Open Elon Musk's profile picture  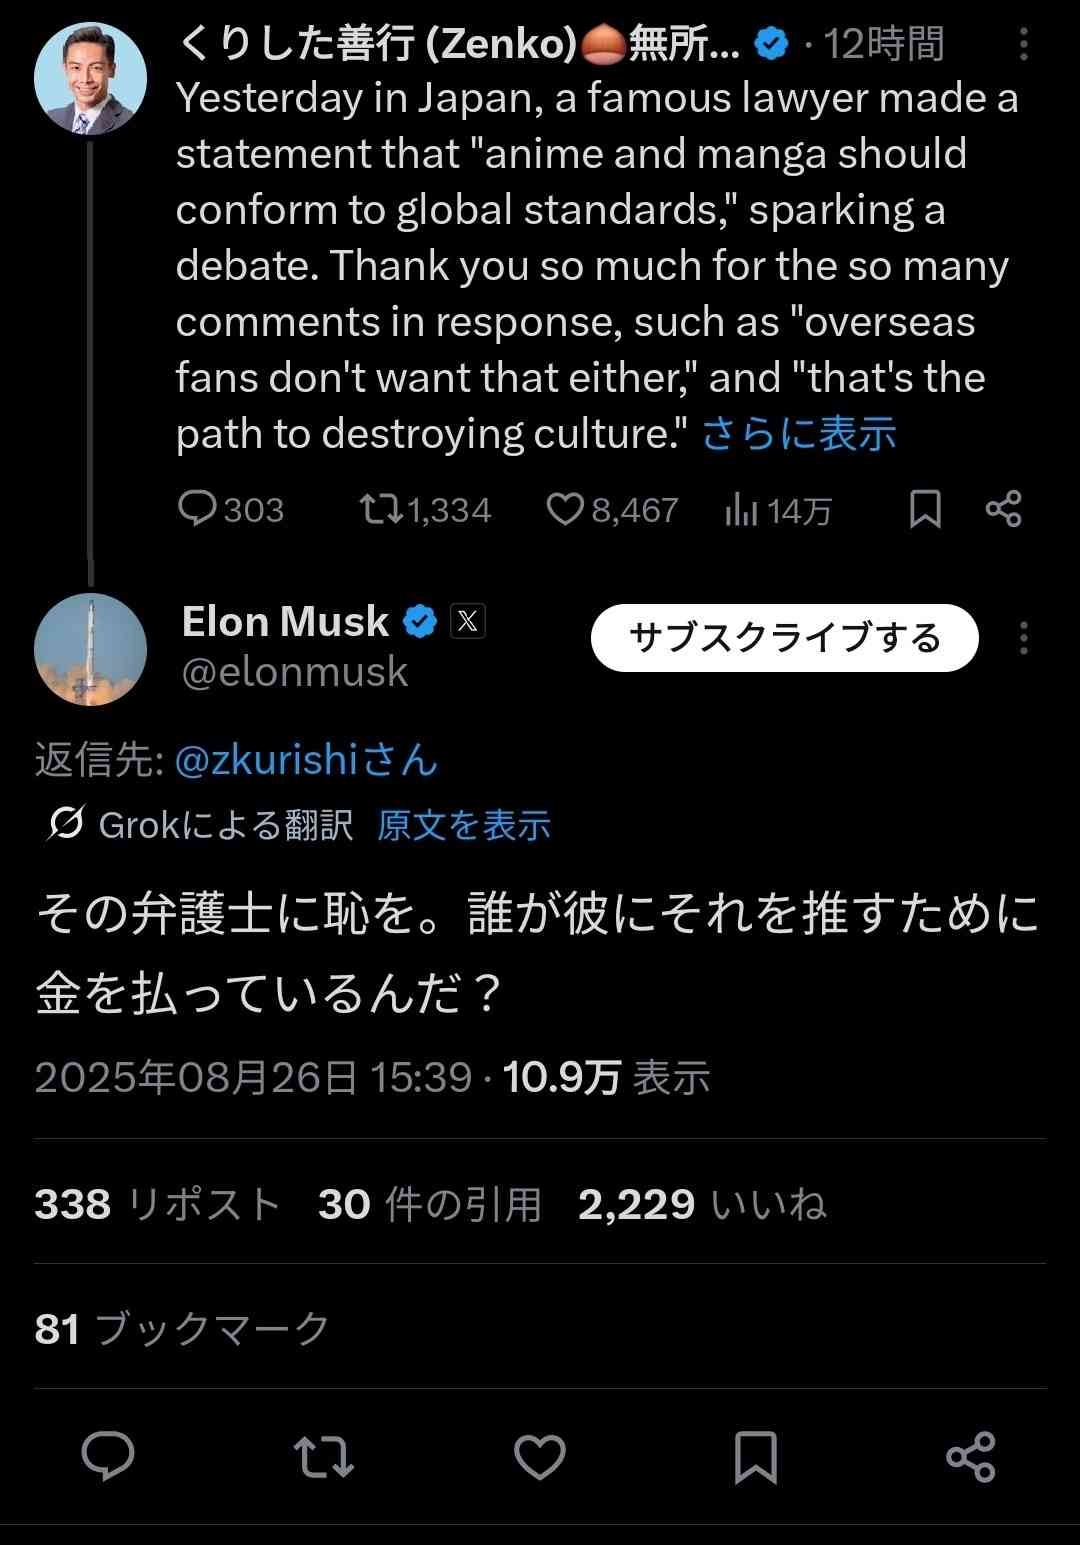90,649
